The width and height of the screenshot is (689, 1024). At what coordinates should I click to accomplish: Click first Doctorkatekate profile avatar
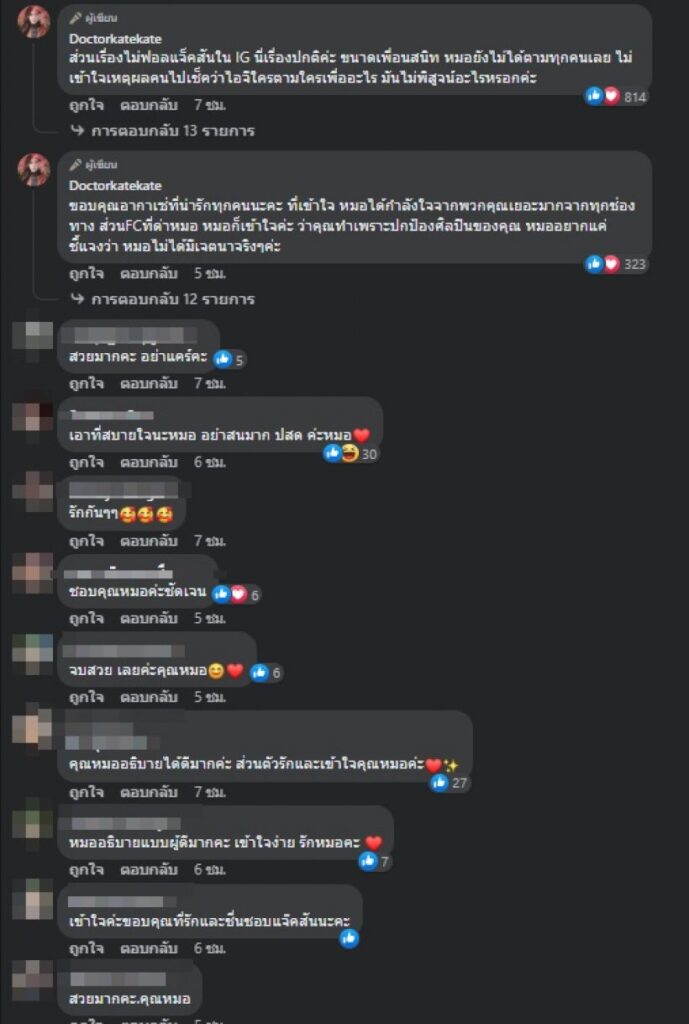34,22
